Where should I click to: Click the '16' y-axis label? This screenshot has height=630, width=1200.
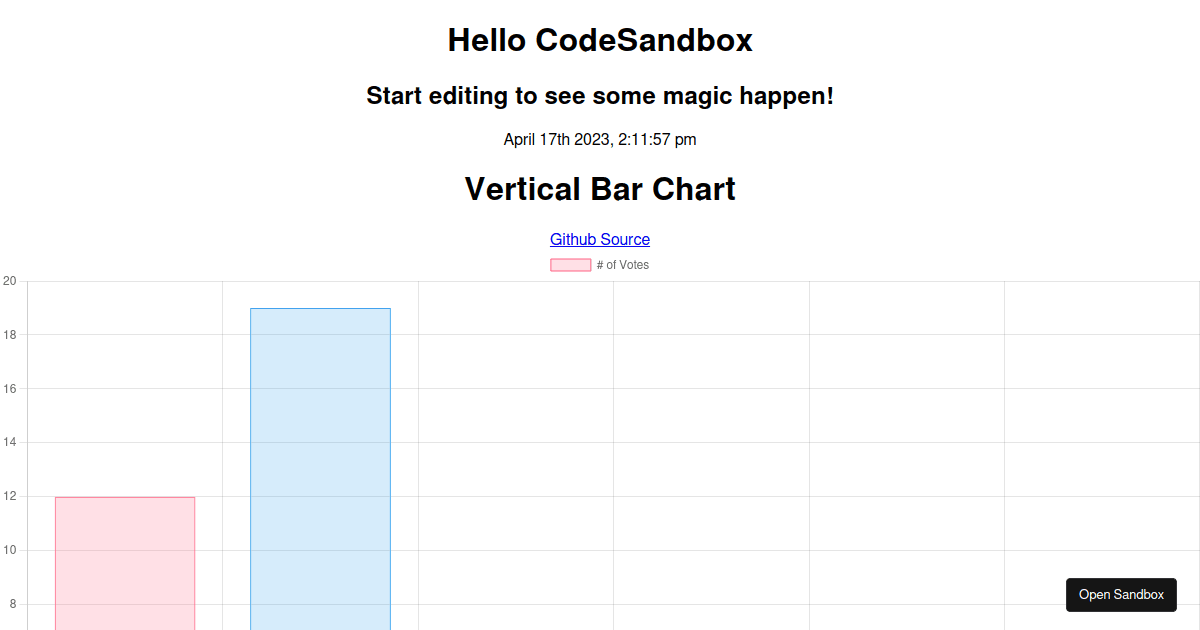click(x=10, y=388)
